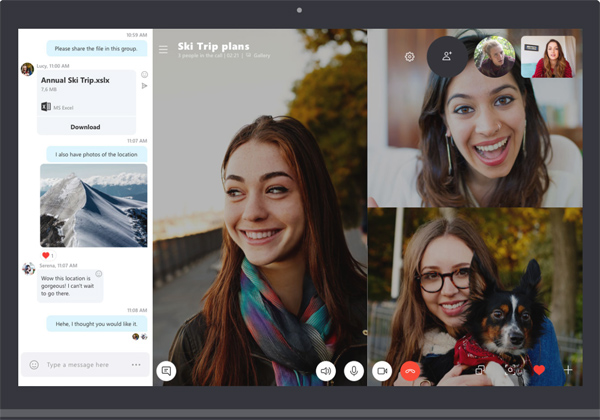Send a heart reaction in call
This screenshot has width=600, height=420.
click(x=539, y=370)
